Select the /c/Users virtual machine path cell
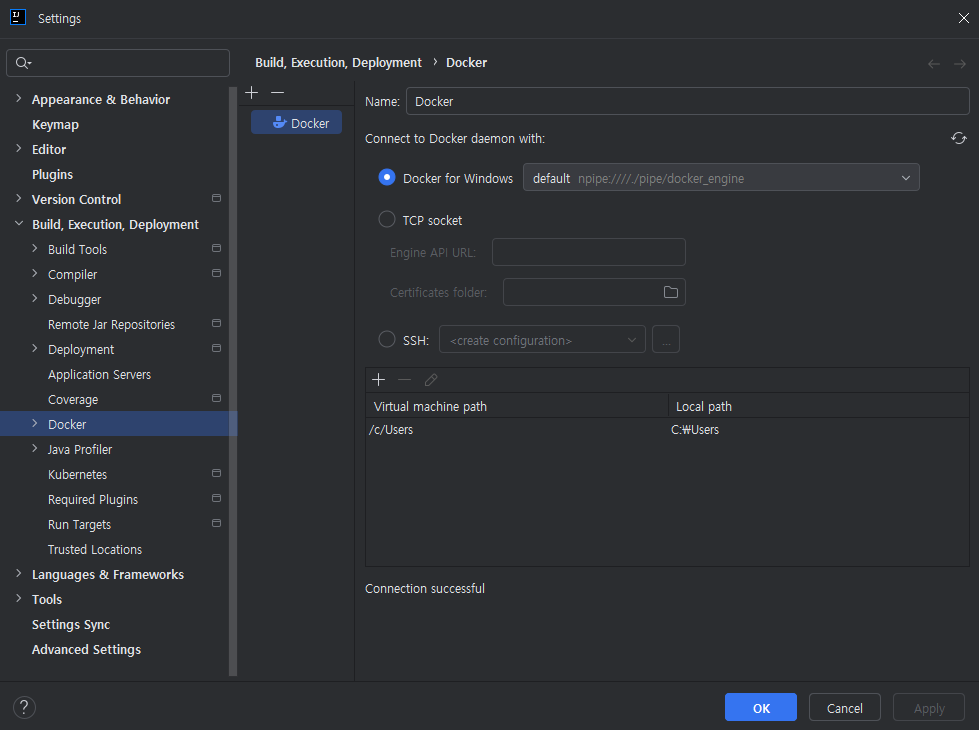The image size is (979, 730). tap(516, 430)
